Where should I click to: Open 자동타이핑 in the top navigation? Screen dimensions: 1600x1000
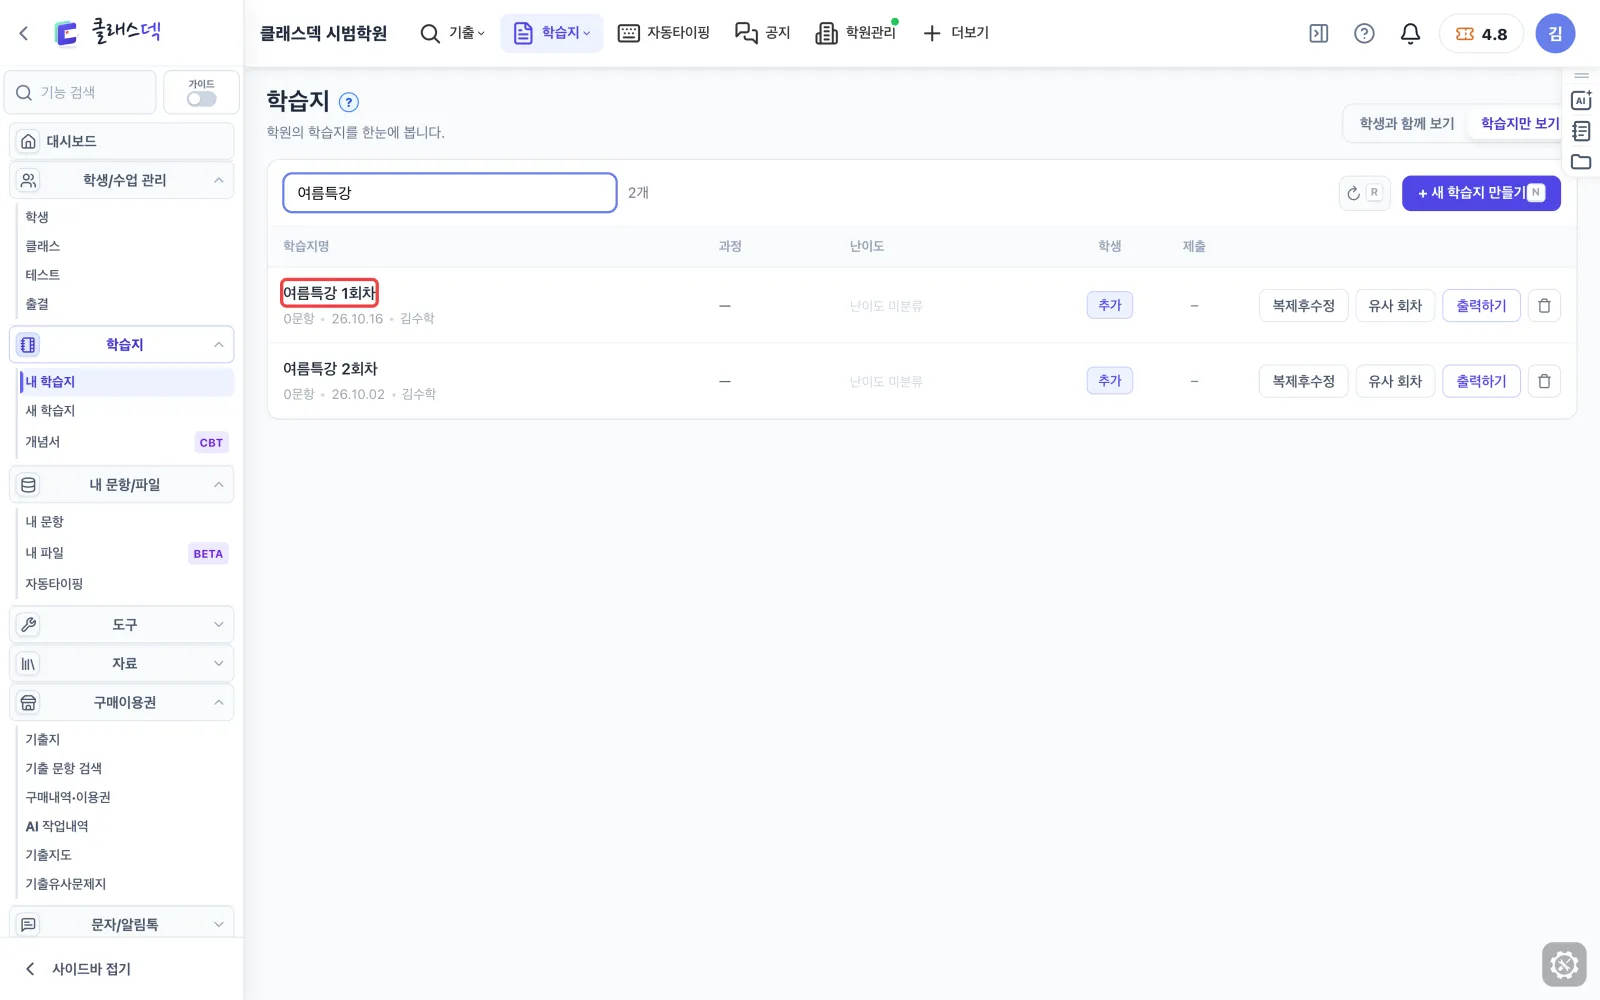point(664,33)
